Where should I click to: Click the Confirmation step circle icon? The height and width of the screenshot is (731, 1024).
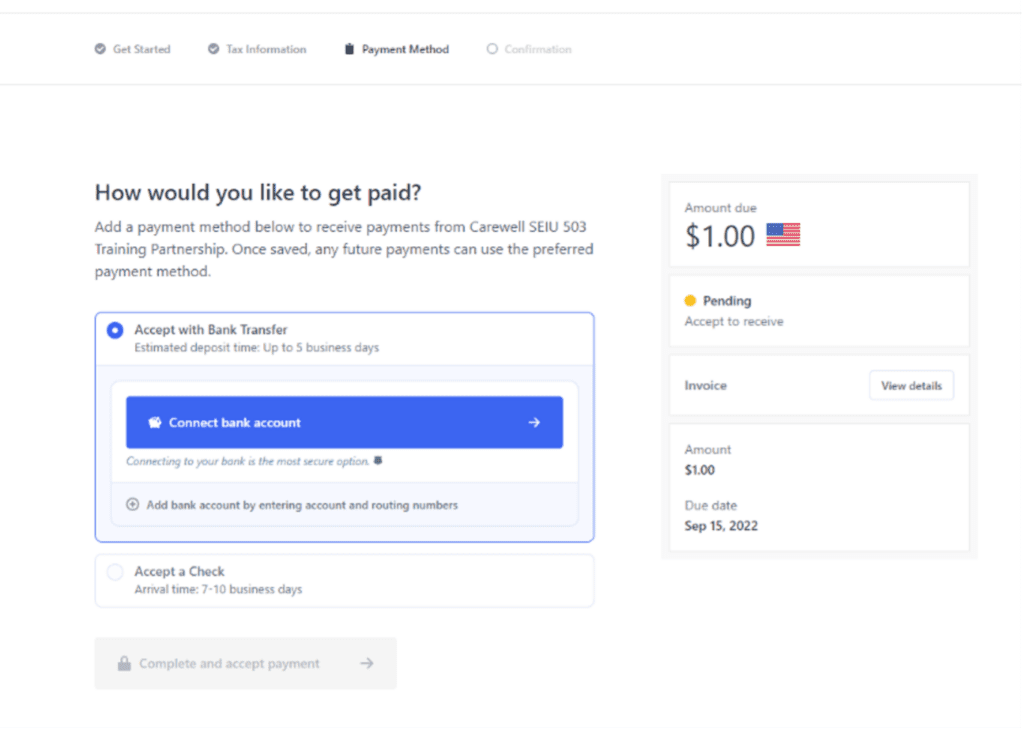coord(492,49)
